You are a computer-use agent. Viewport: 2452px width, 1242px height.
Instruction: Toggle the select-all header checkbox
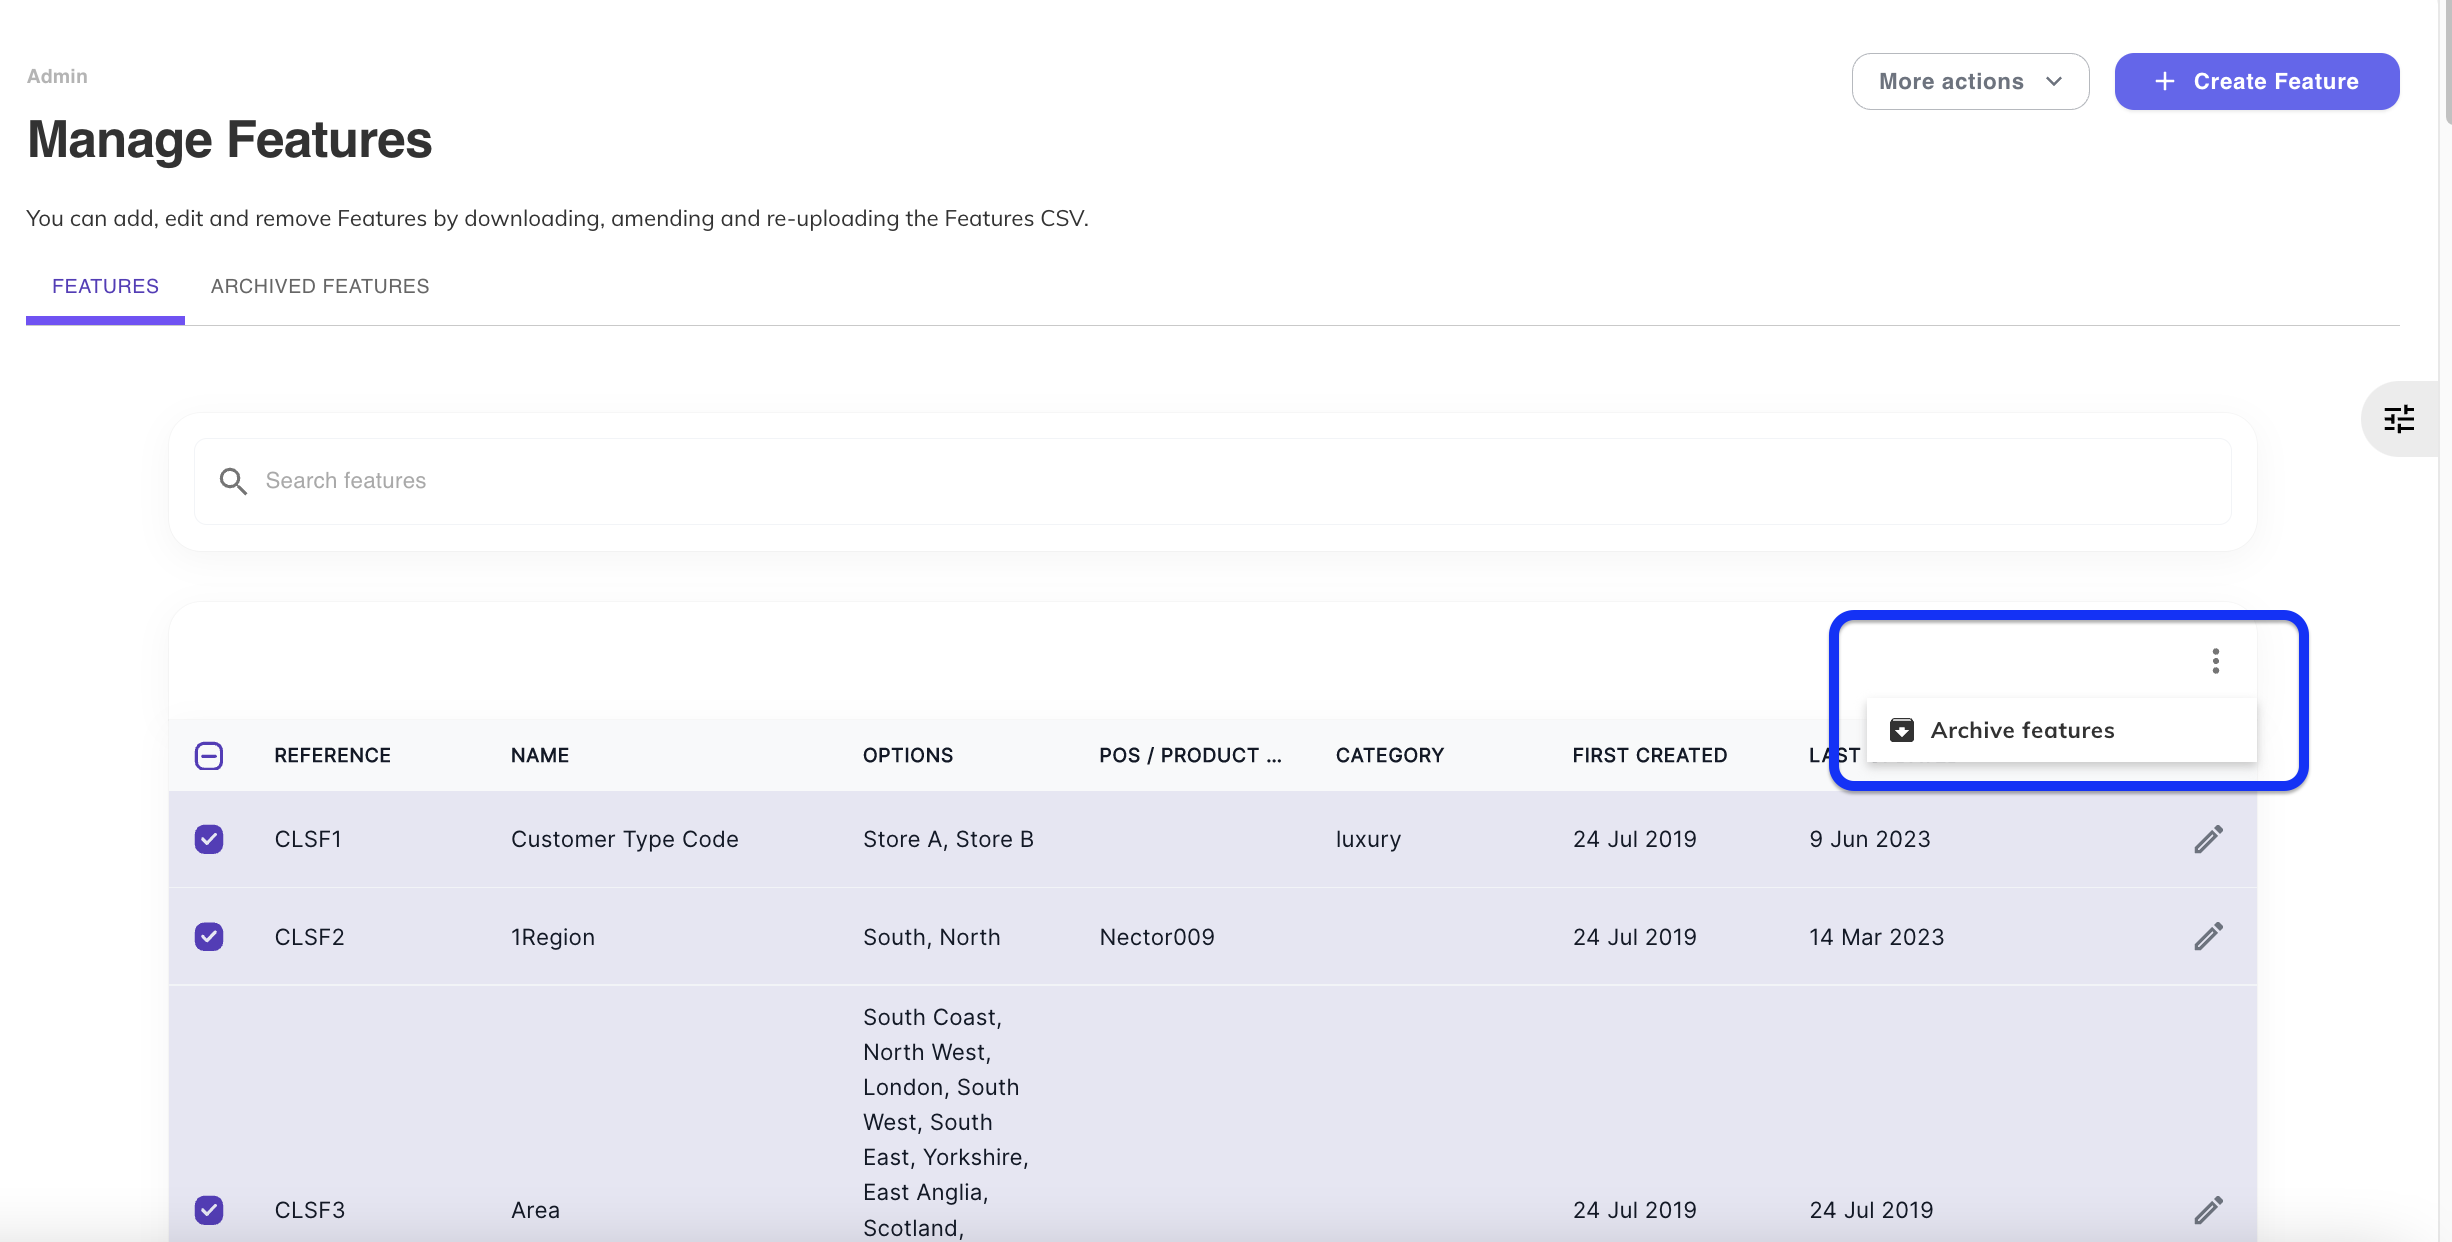[x=209, y=756]
